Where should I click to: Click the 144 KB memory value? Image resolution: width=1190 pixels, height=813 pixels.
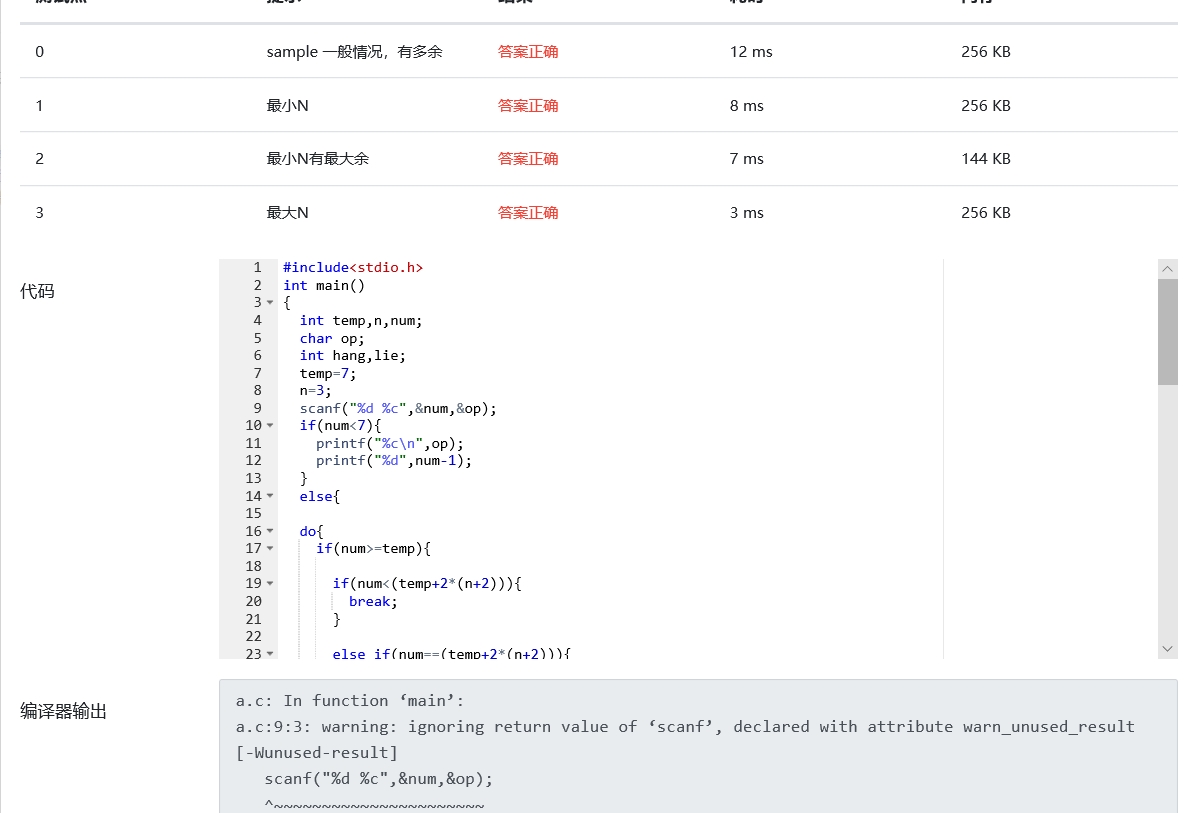pyautogui.click(x=985, y=159)
